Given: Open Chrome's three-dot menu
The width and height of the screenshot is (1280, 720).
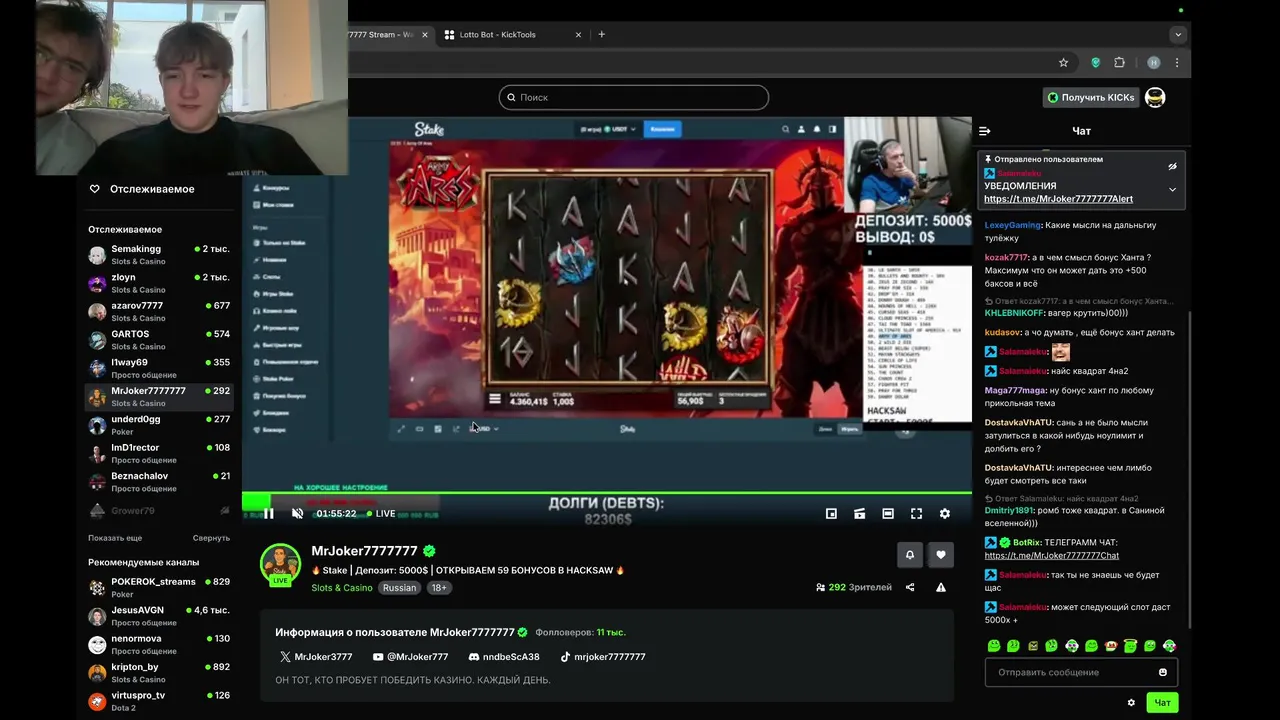Looking at the screenshot, I should tap(1177, 62).
